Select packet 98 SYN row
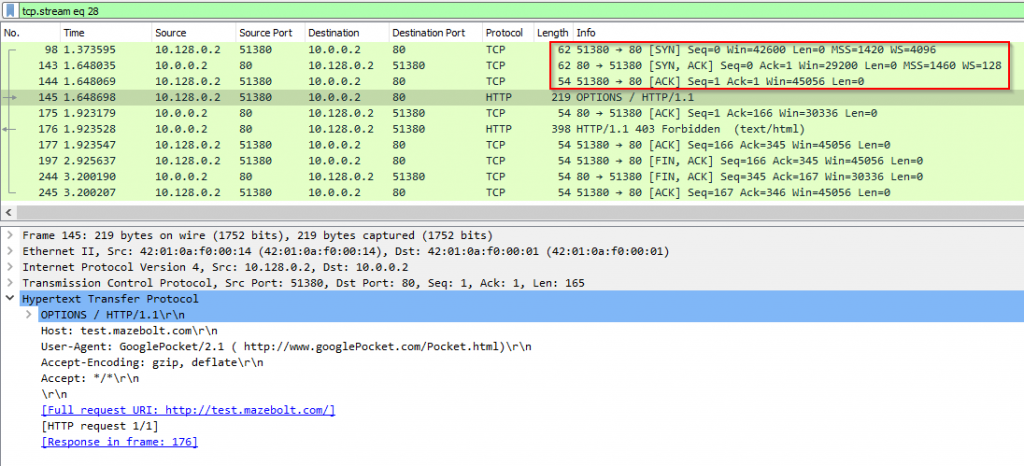This screenshot has height=466, width=1024. tap(512, 50)
